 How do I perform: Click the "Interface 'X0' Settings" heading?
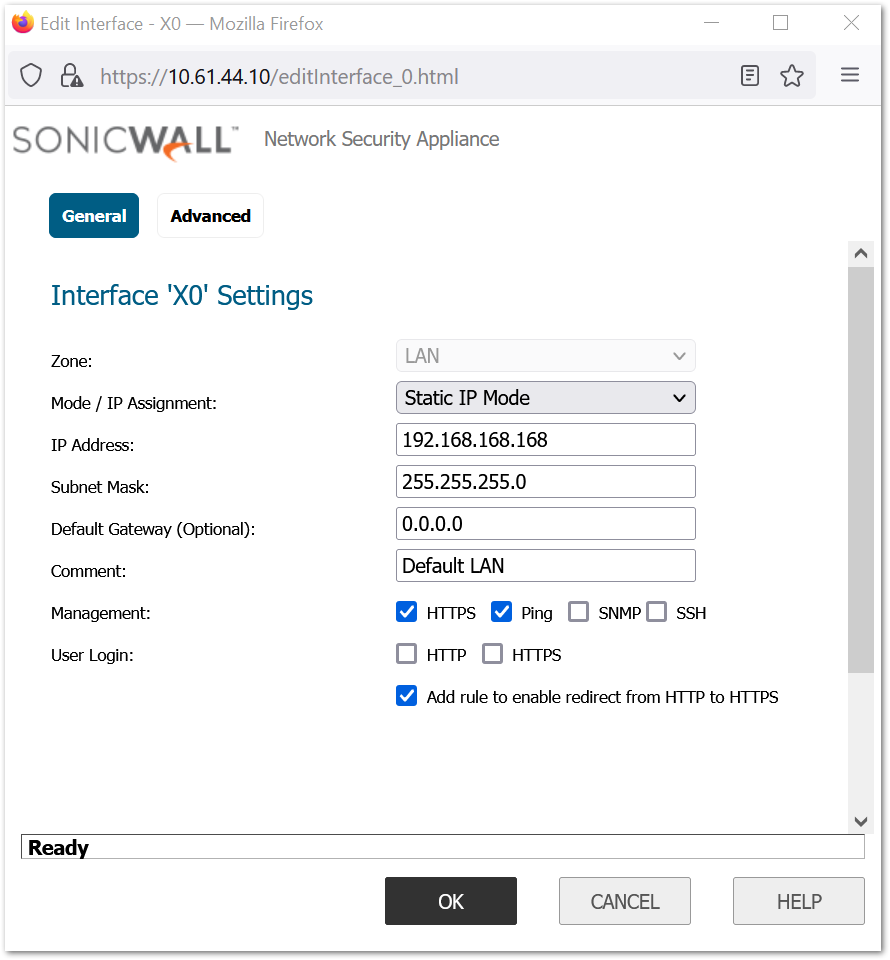pos(182,296)
